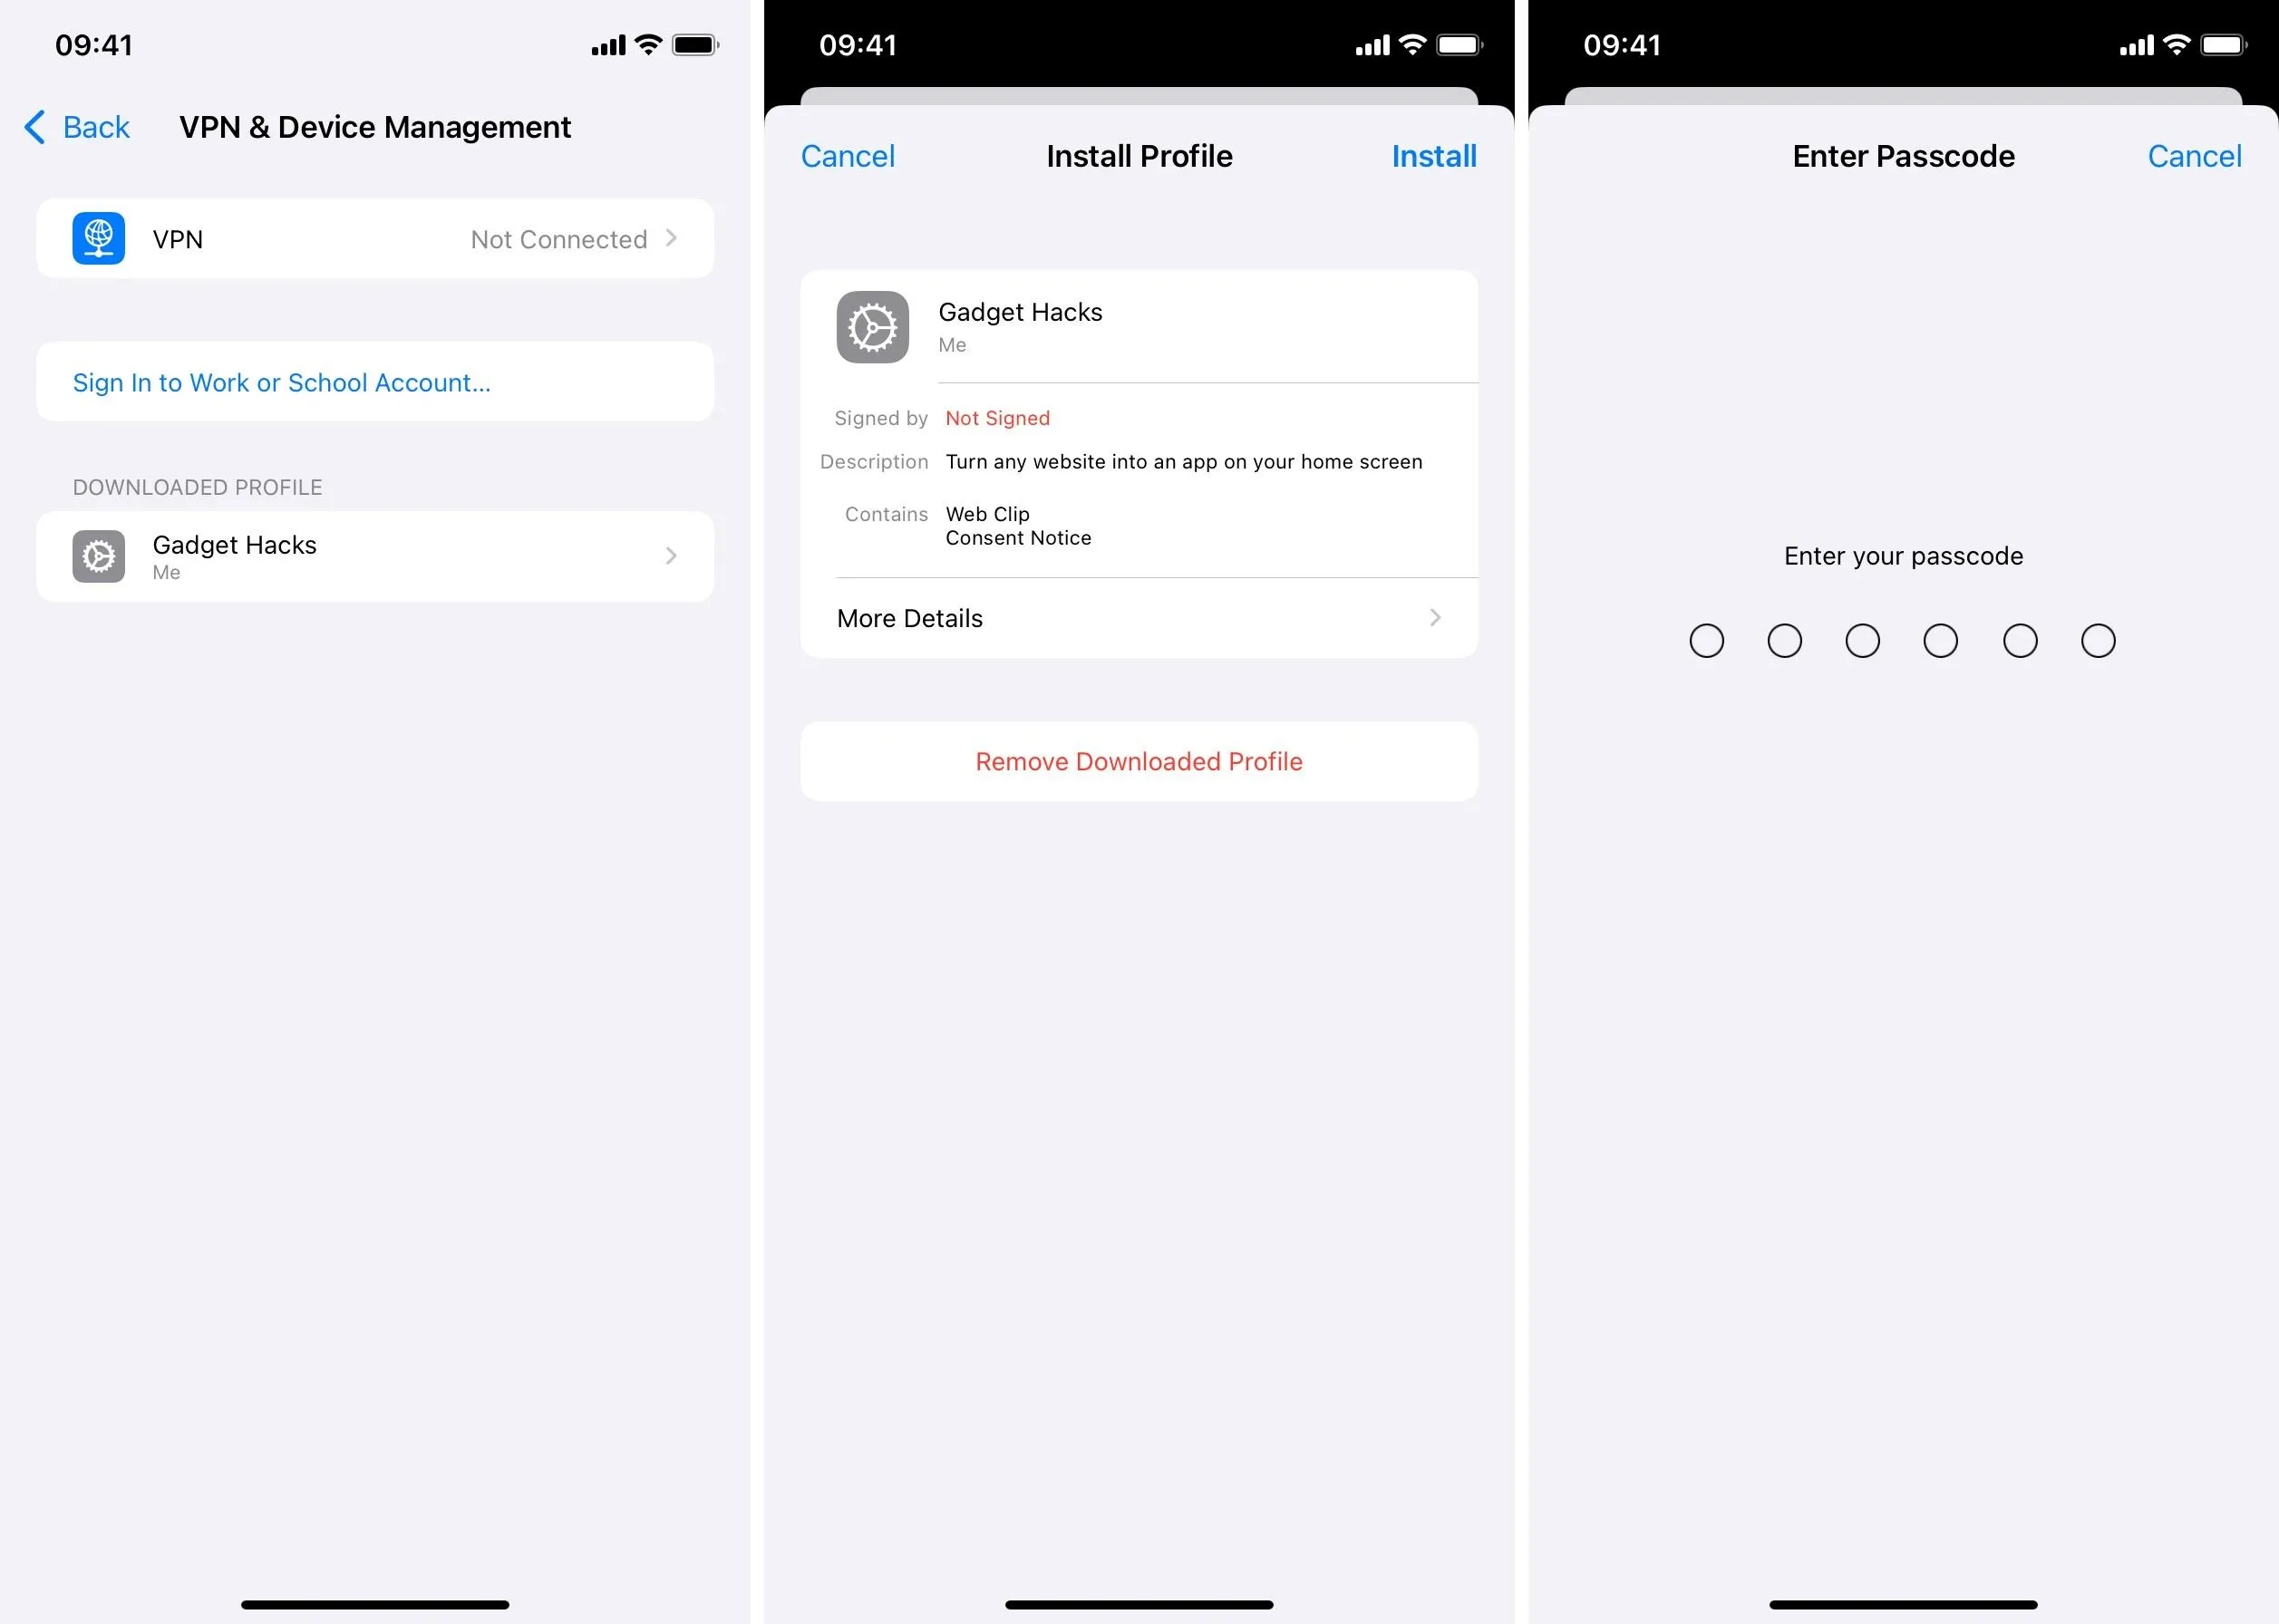2279x1624 pixels.
Task: Tap passcode input field to enter code
Action: (1905, 638)
